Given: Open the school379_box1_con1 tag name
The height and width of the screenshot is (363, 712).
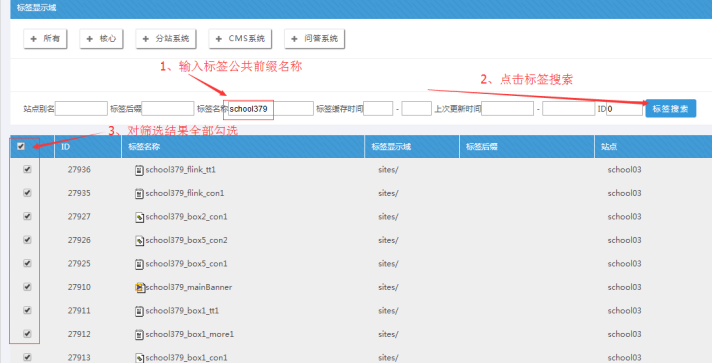Looking at the screenshot, I should (186, 358).
